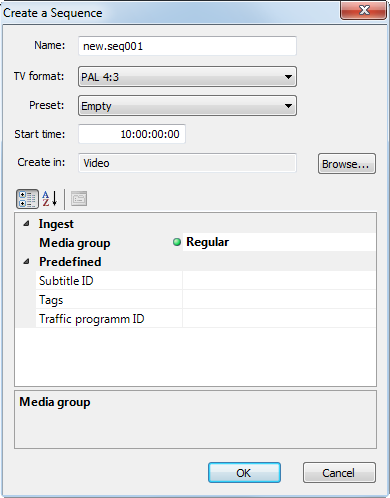The width and height of the screenshot is (390, 498).
Task: Collapse the Predefined category
Action: point(26,262)
